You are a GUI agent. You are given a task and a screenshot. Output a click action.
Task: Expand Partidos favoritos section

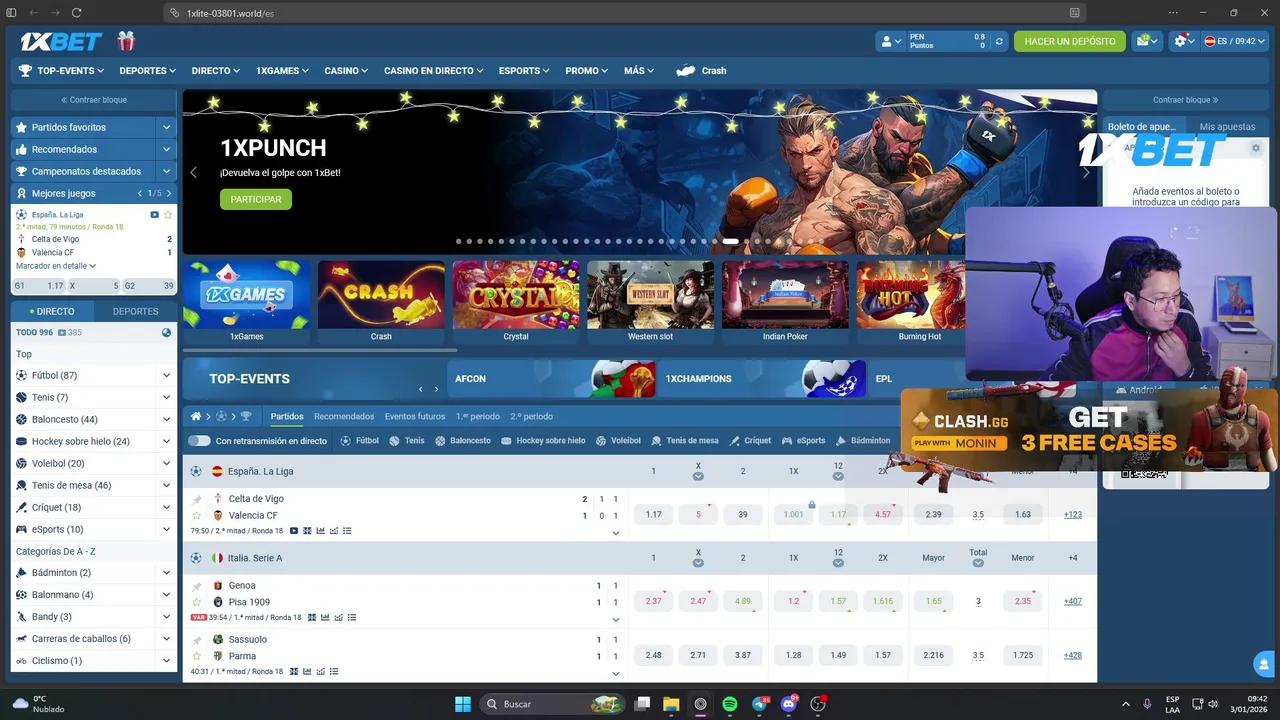[x=166, y=127]
